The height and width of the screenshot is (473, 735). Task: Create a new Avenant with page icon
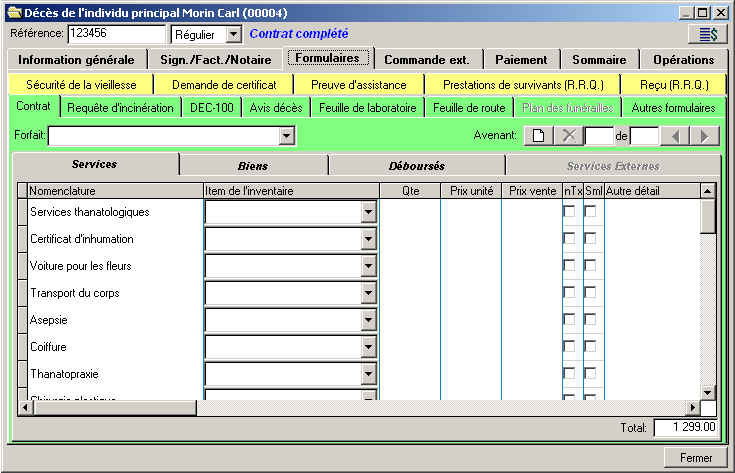(538, 136)
